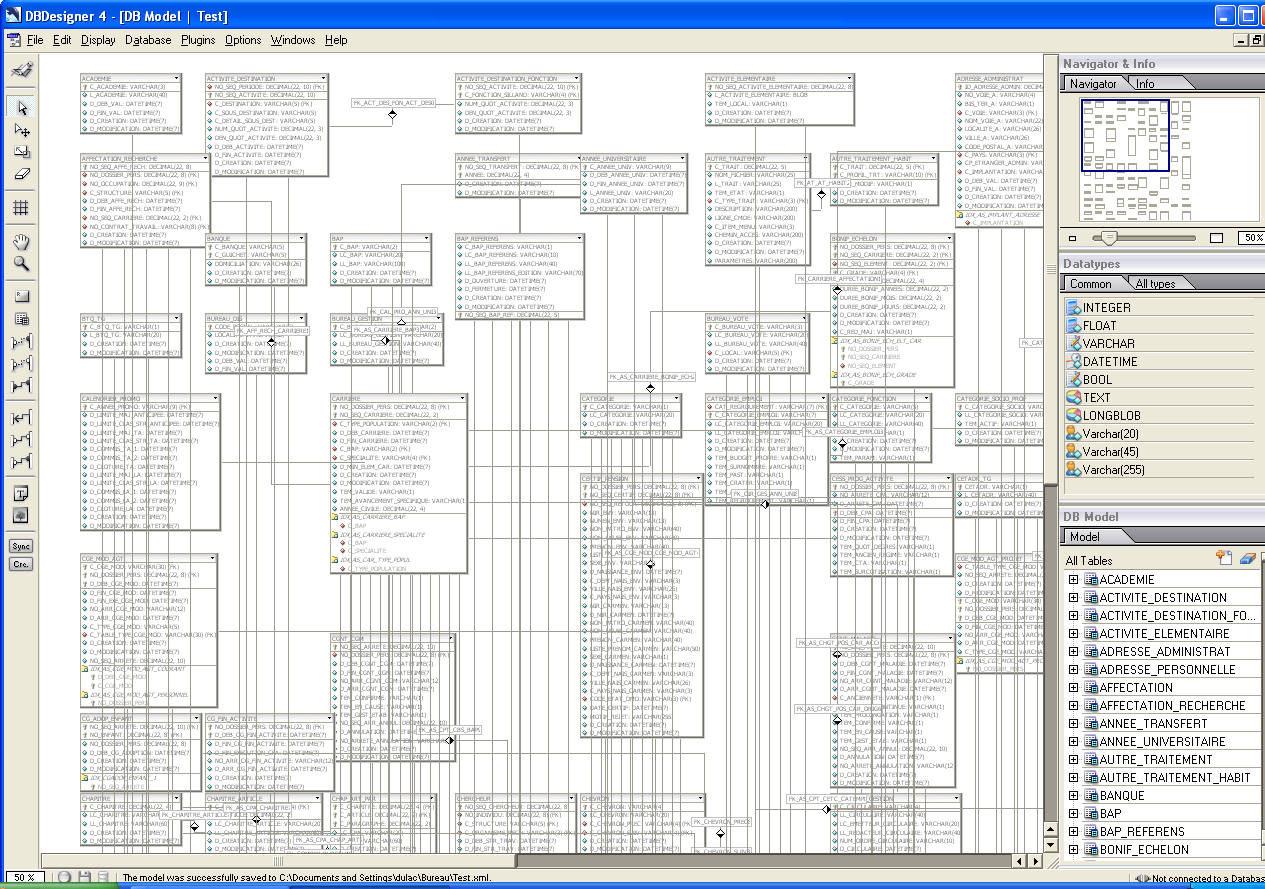The image size is (1265, 889).
Task: Expand ANNEE_TRANSFERT in All Tables list
Action: click(x=1074, y=724)
